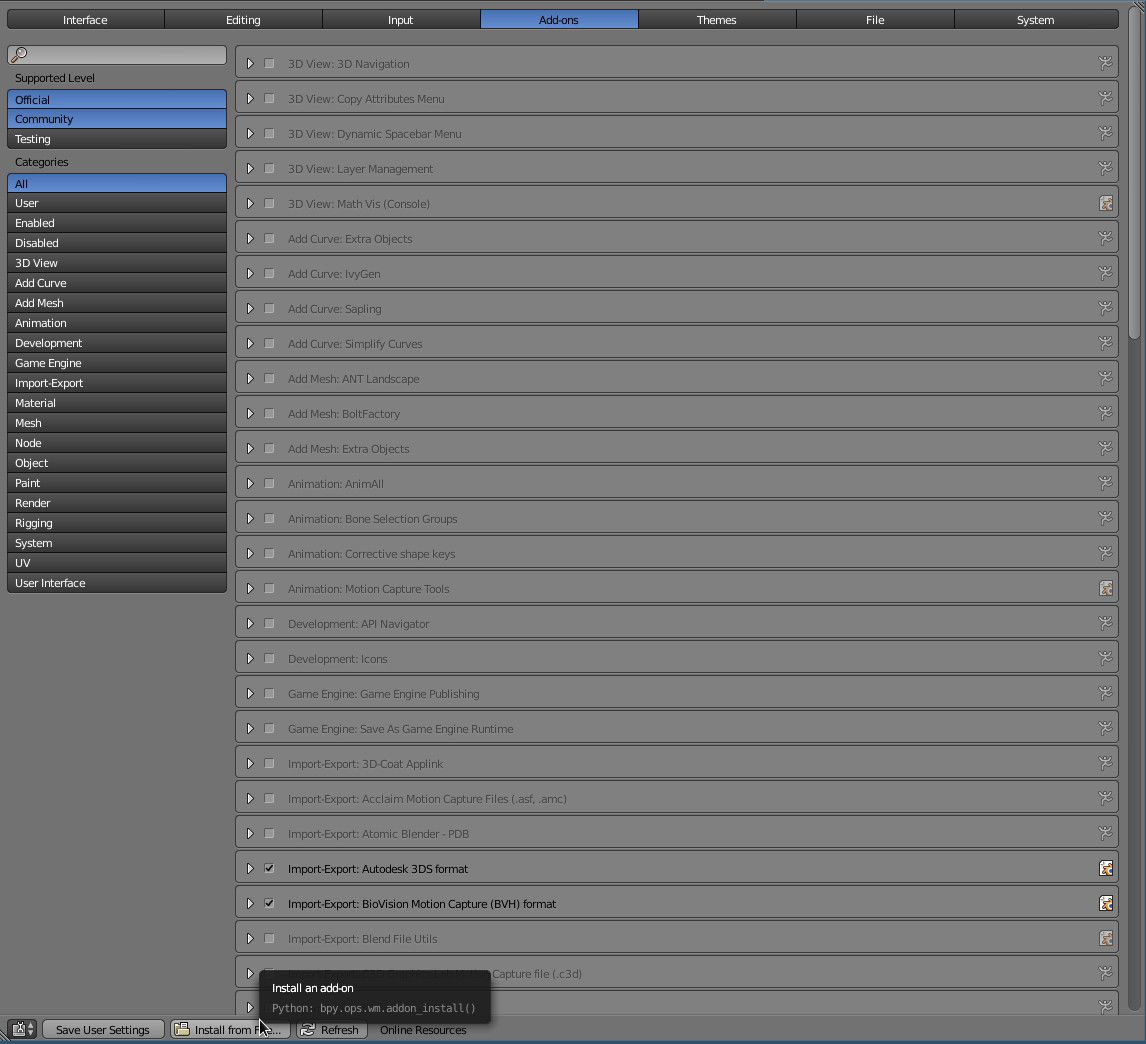The width and height of the screenshot is (1146, 1044).
Task: Click the magnifier icon in search field
Action: pyautogui.click(x=19, y=55)
